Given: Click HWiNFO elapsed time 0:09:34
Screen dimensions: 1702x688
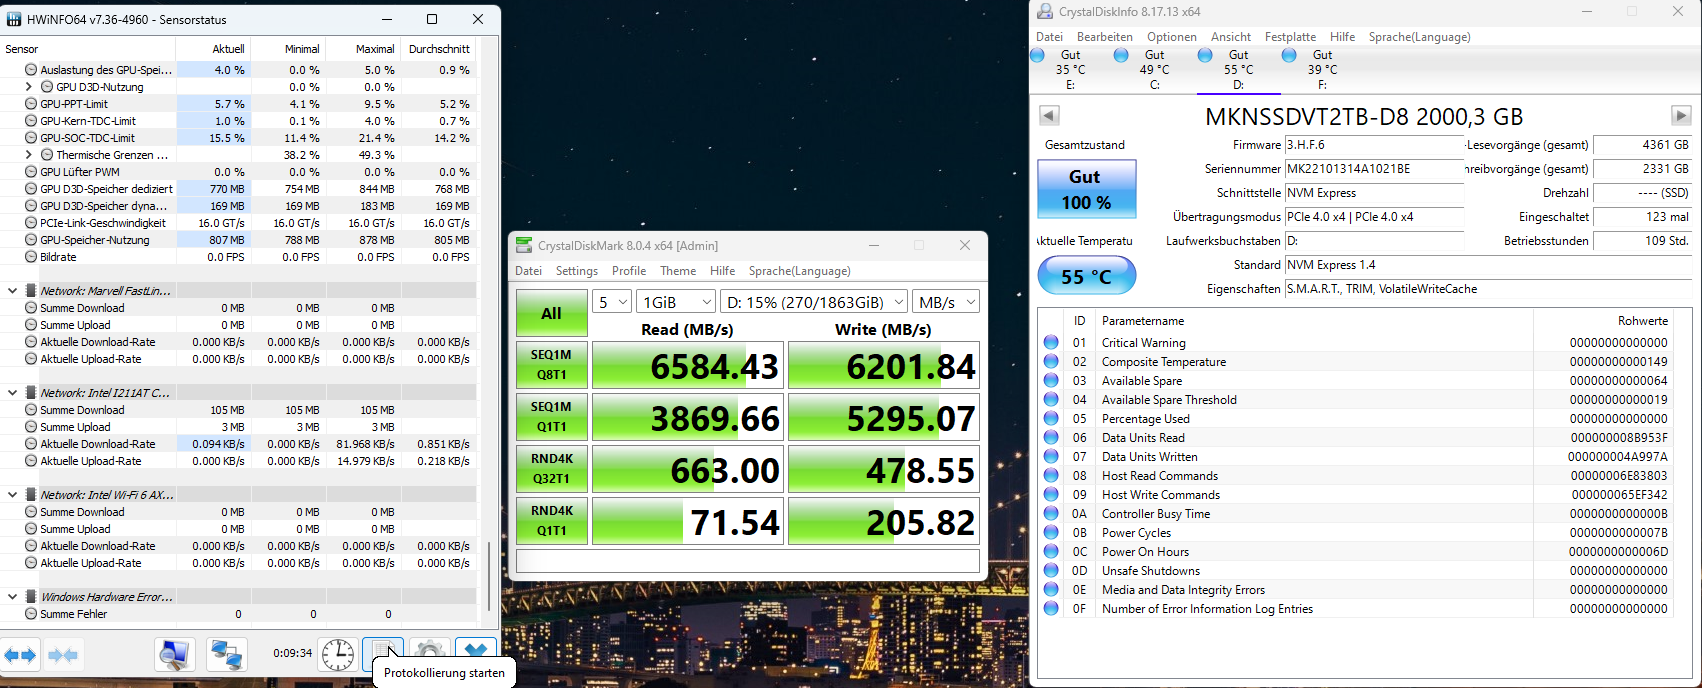Looking at the screenshot, I should click(x=292, y=653).
